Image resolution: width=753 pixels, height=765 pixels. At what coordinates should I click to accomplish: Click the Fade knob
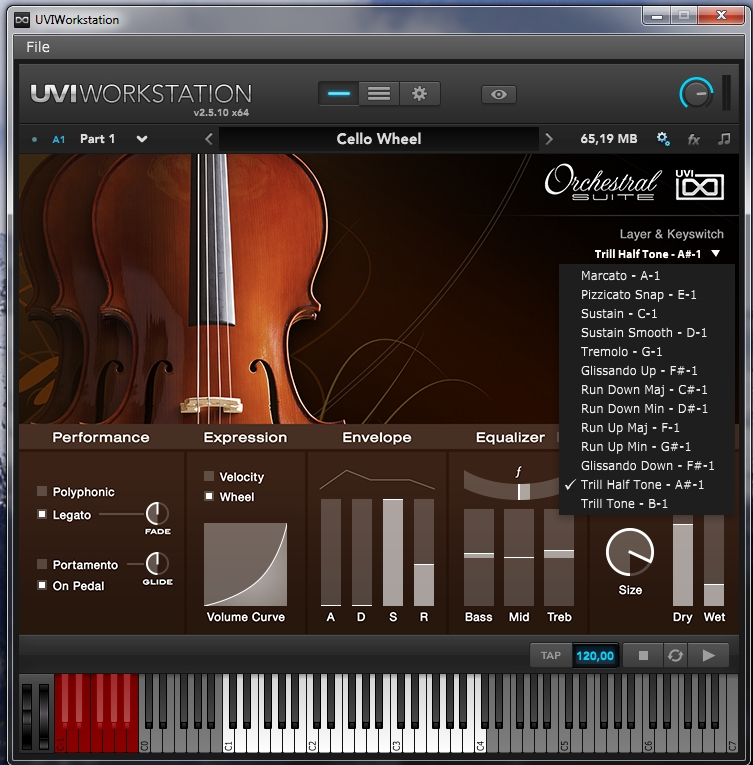pos(157,513)
